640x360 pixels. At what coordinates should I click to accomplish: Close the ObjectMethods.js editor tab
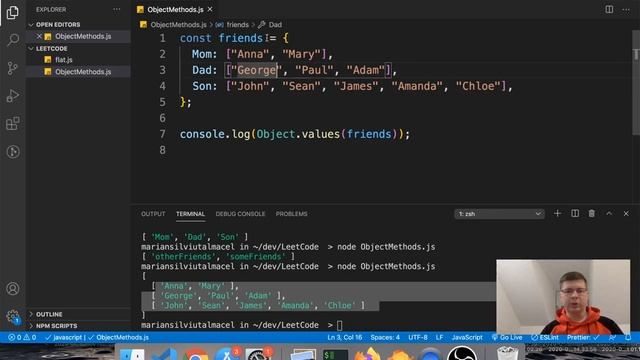point(210,9)
